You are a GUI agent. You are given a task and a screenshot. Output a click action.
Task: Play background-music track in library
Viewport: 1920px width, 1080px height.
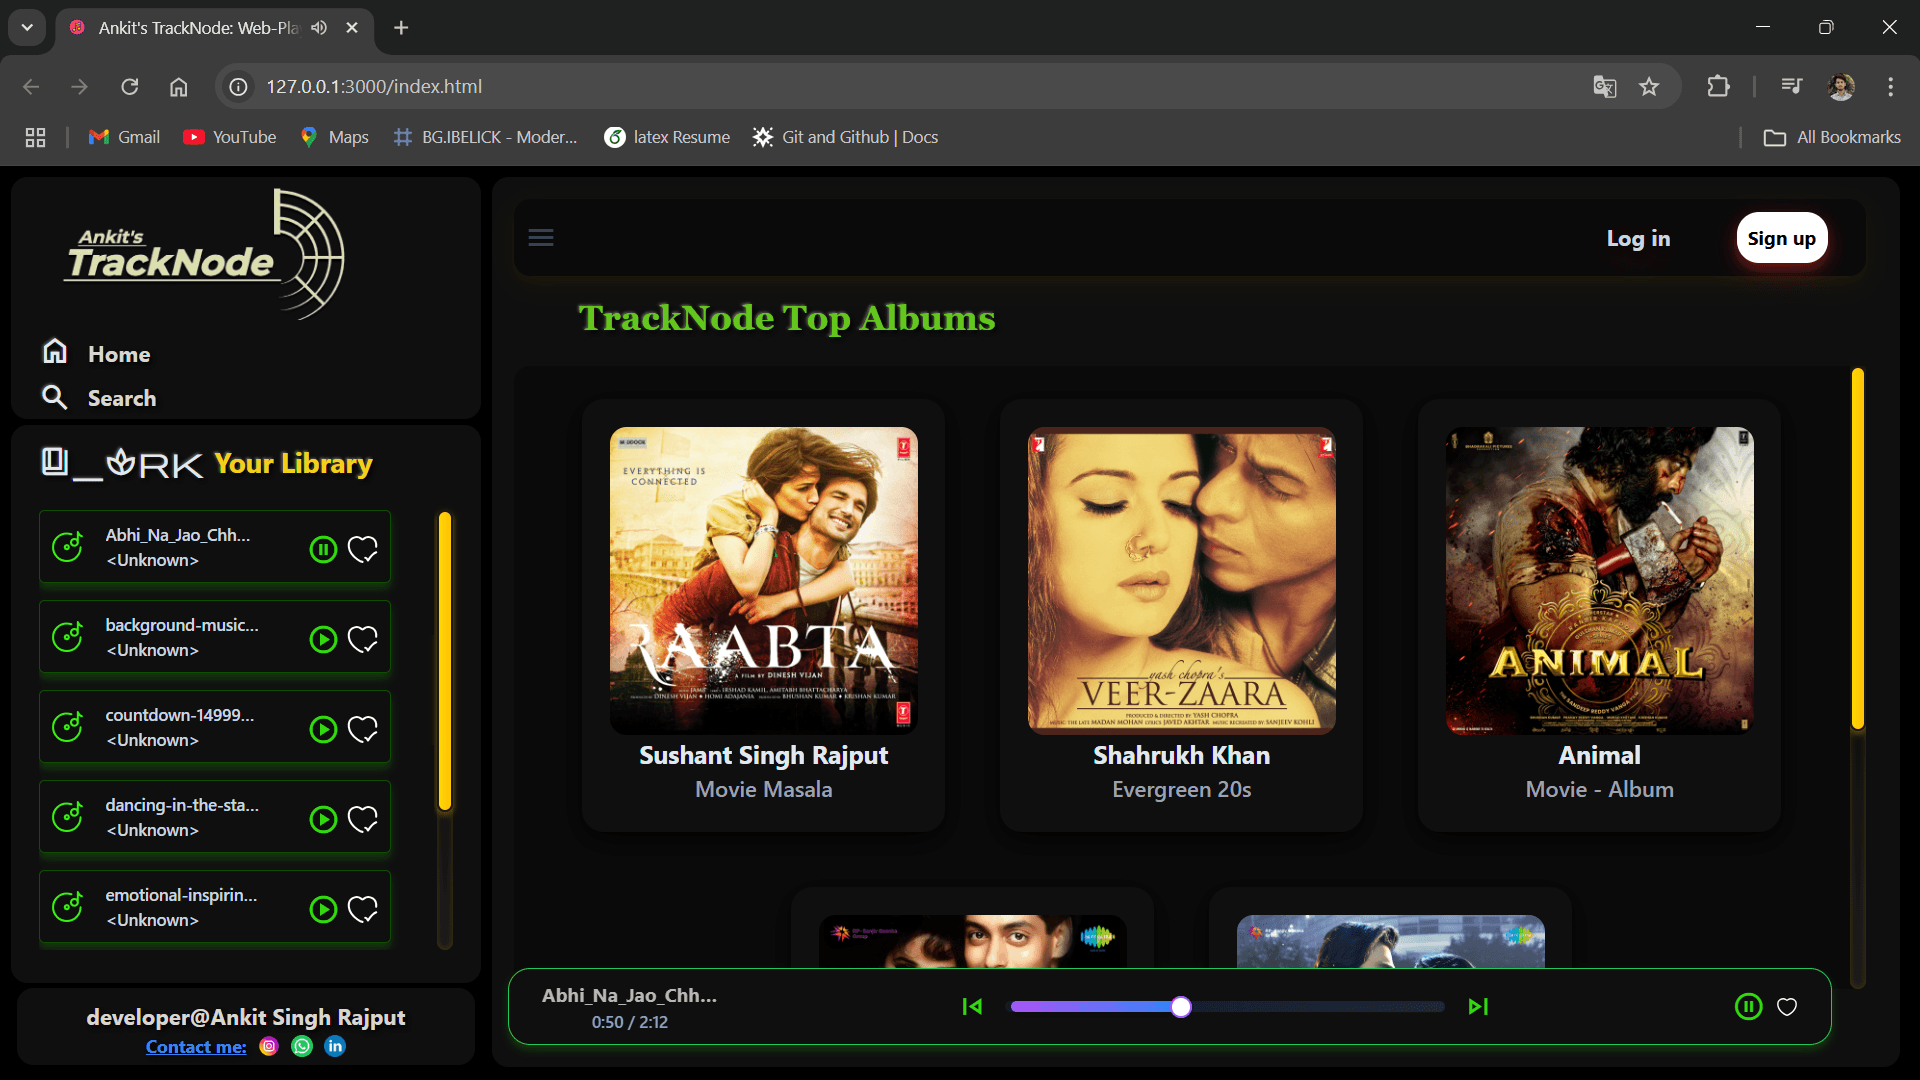coord(323,639)
